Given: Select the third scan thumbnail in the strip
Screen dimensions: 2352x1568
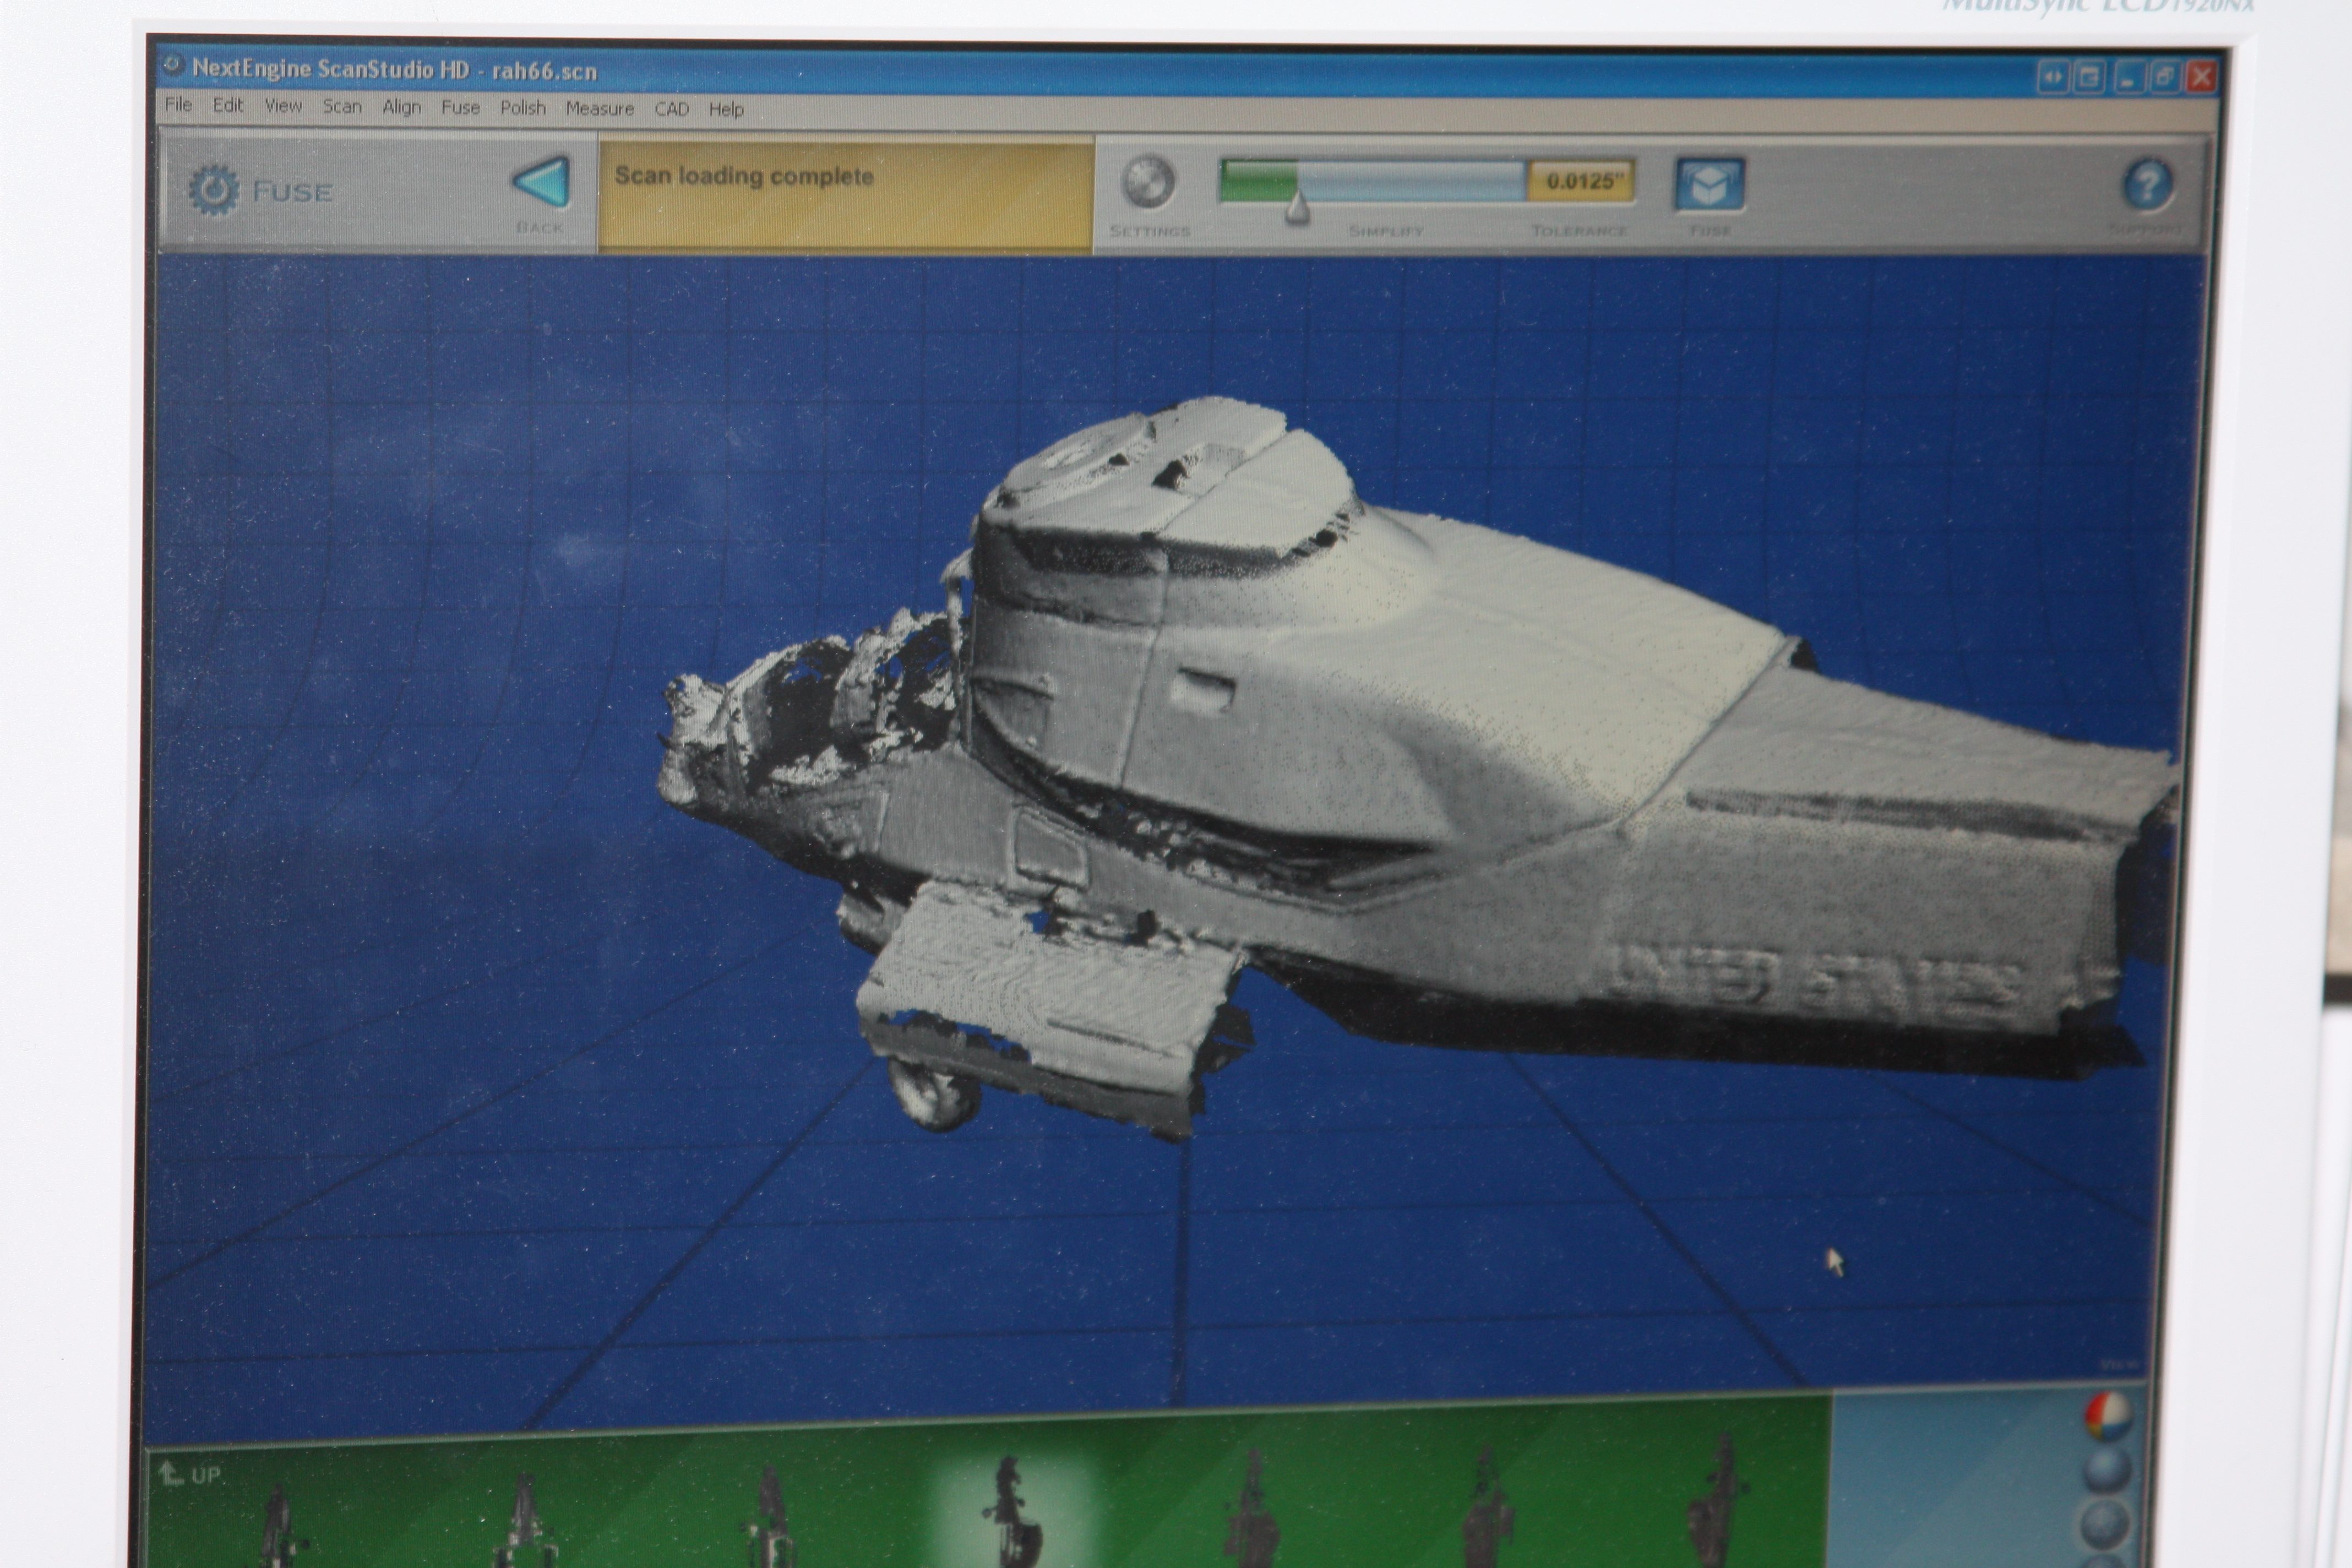Looking at the screenshot, I should tap(770, 1517).
